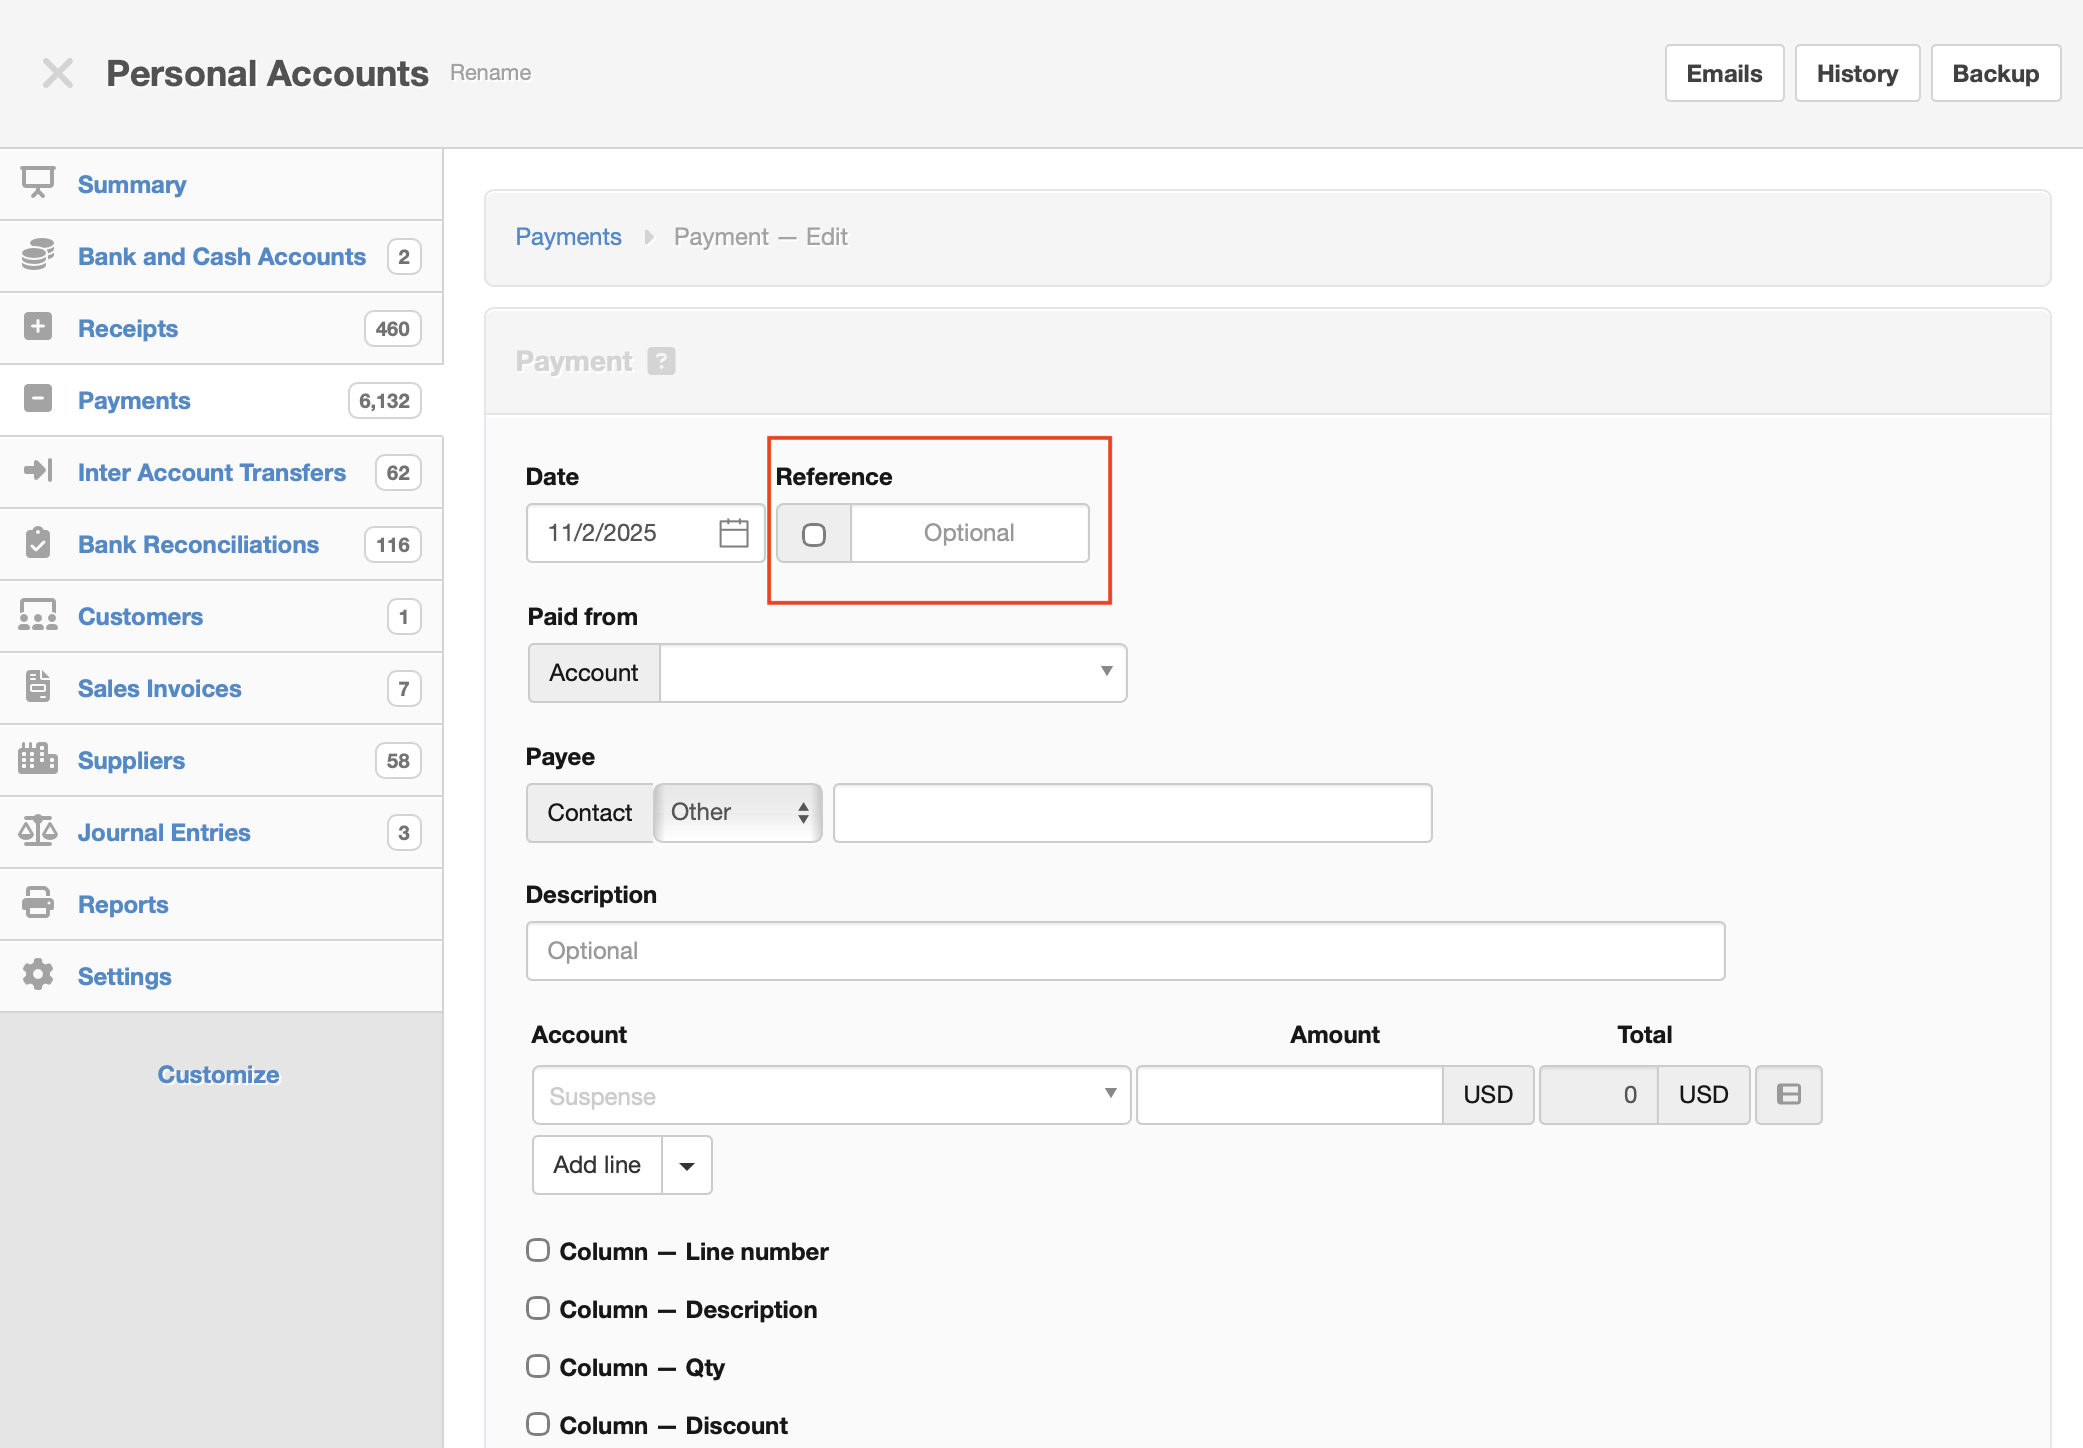Click the Payment help question mark icon

[x=661, y=361]
